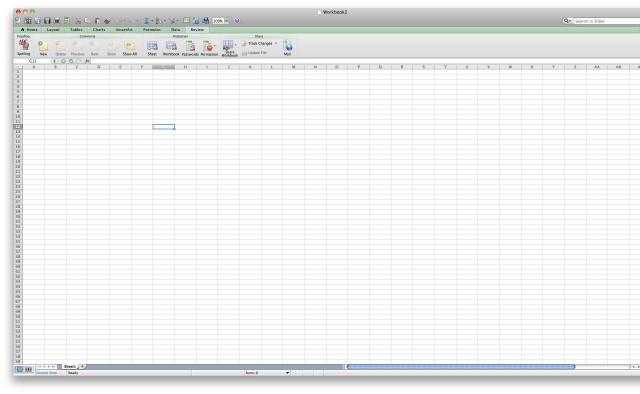Show All comments
Screen dimensions: 640x394
[x=130, y=48]
